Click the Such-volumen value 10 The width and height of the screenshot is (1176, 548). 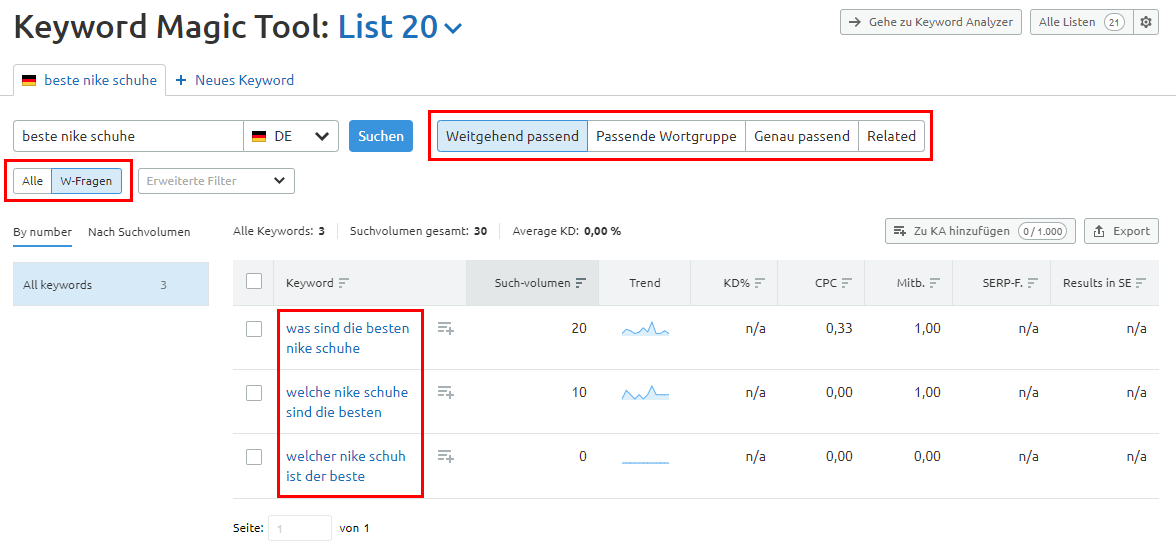point(579,392)
